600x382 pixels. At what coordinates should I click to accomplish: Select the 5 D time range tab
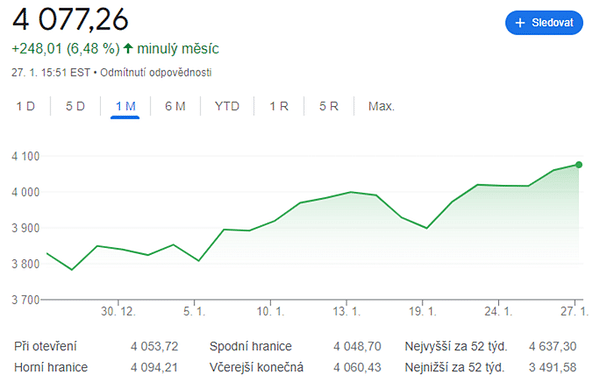pos(75,106)
